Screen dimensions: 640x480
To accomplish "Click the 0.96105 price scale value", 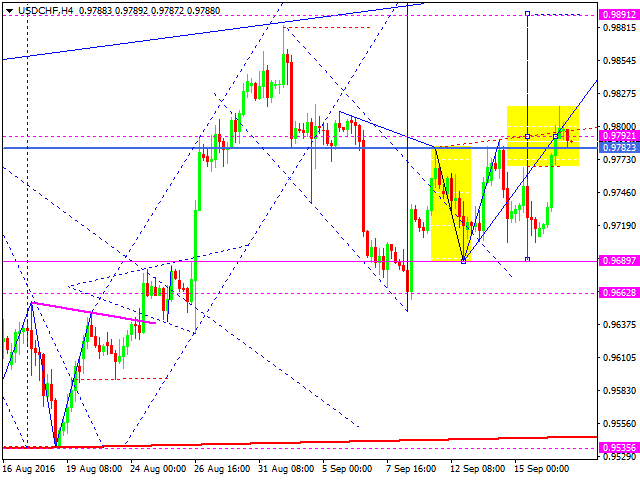I will (x=619, y=358).
